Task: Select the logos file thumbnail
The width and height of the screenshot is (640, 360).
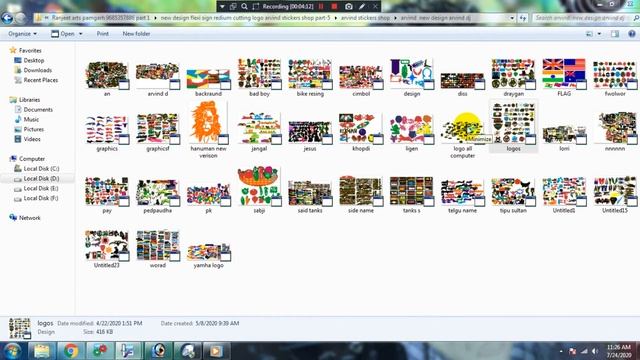Action: tap(513, 123)
